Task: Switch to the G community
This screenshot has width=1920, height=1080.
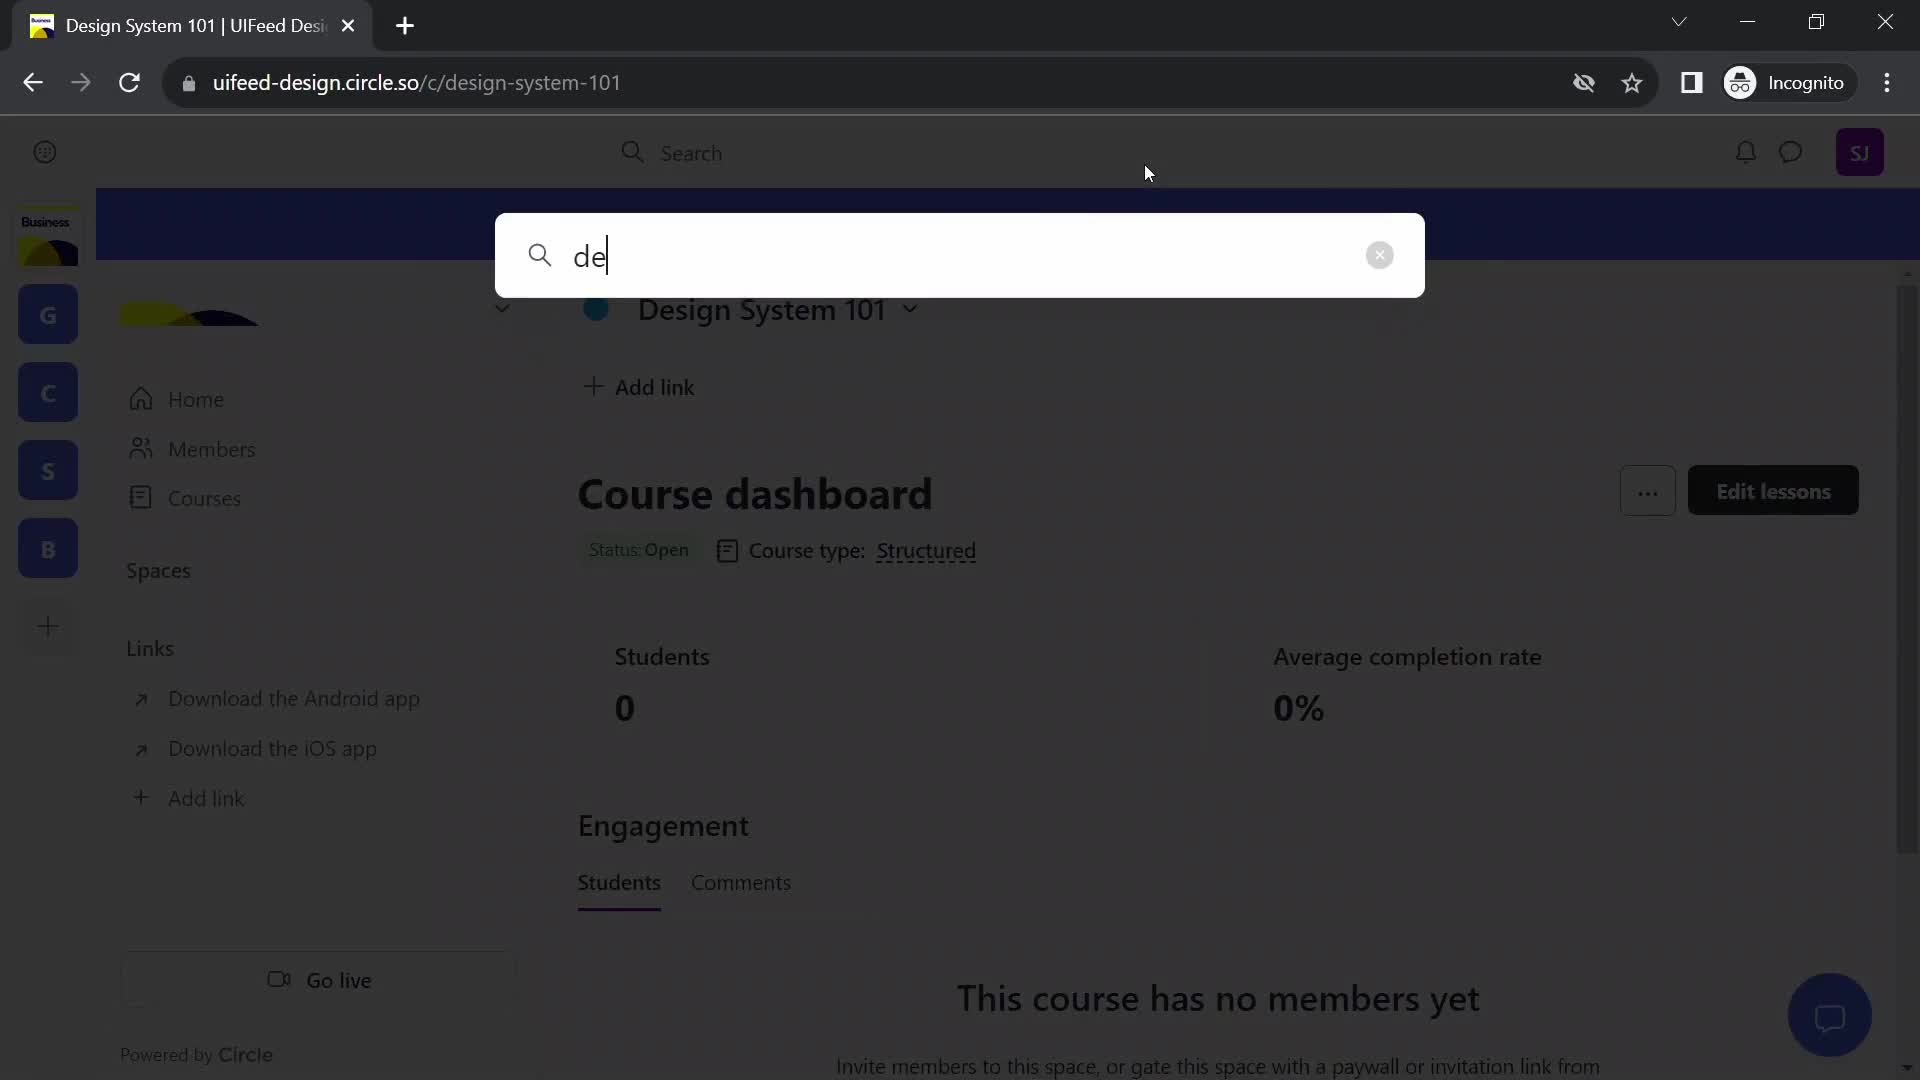Action: click(48, 315)
